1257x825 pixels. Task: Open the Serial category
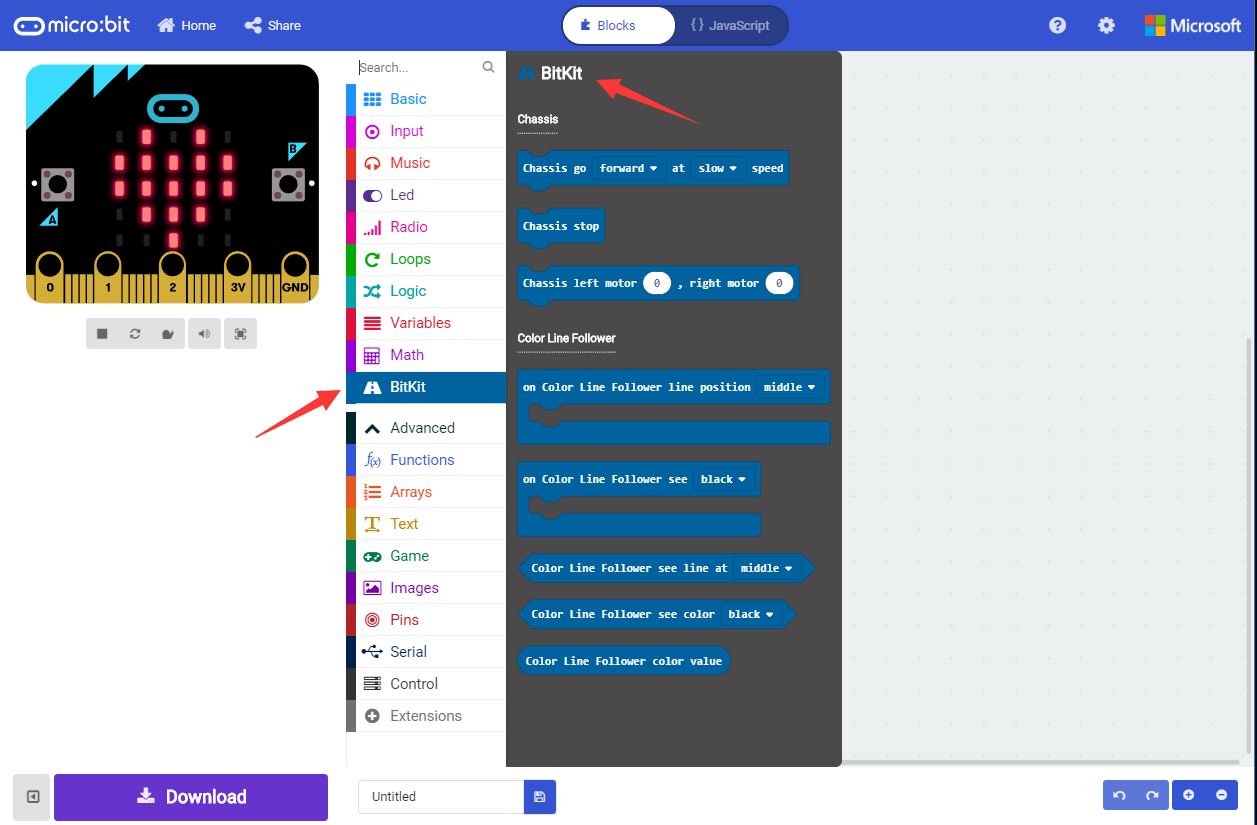click(x=426, y=652)
